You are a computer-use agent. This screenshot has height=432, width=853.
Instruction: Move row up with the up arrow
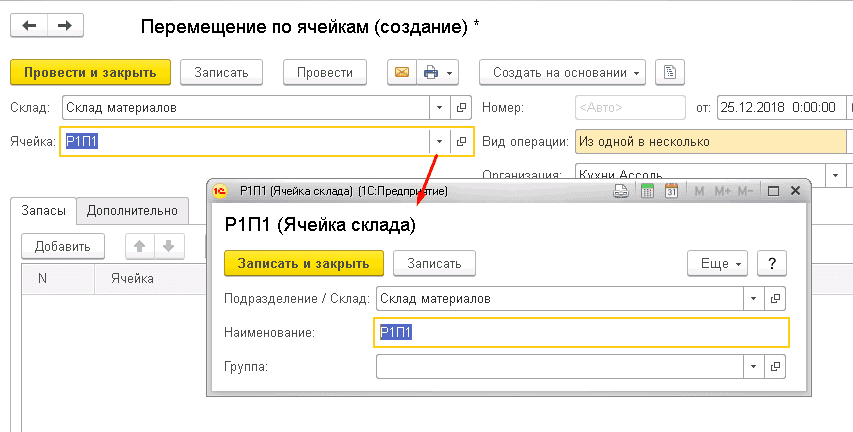(x=140, y=246)
